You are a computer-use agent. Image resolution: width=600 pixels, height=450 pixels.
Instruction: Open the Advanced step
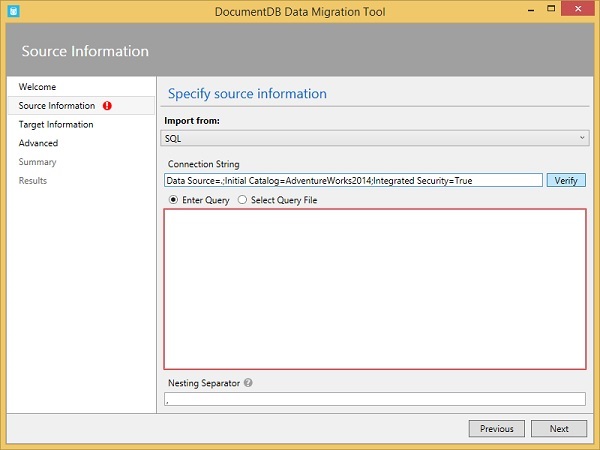point(39,143)
